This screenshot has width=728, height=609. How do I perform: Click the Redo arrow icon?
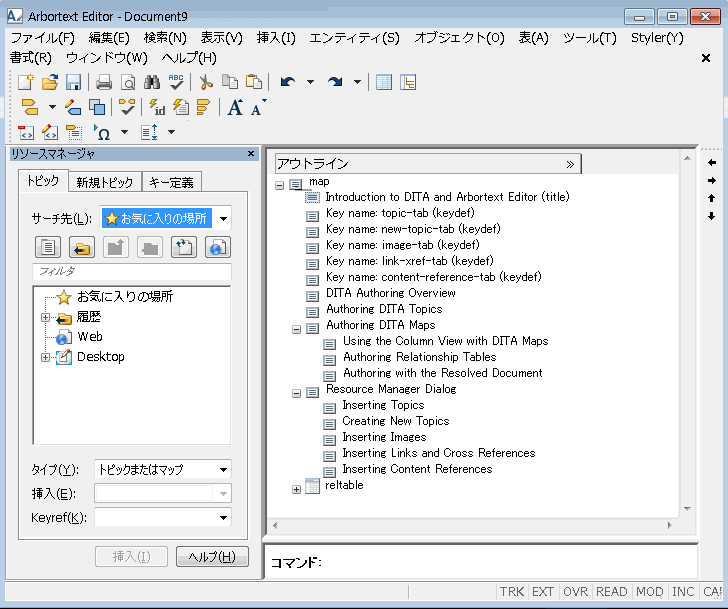point(335,82)
